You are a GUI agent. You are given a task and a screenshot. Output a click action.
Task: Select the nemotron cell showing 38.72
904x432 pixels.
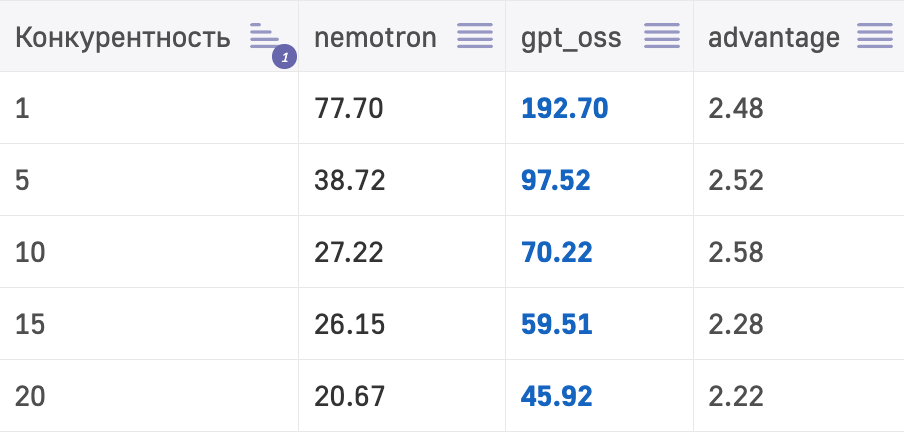coord(349,180)
